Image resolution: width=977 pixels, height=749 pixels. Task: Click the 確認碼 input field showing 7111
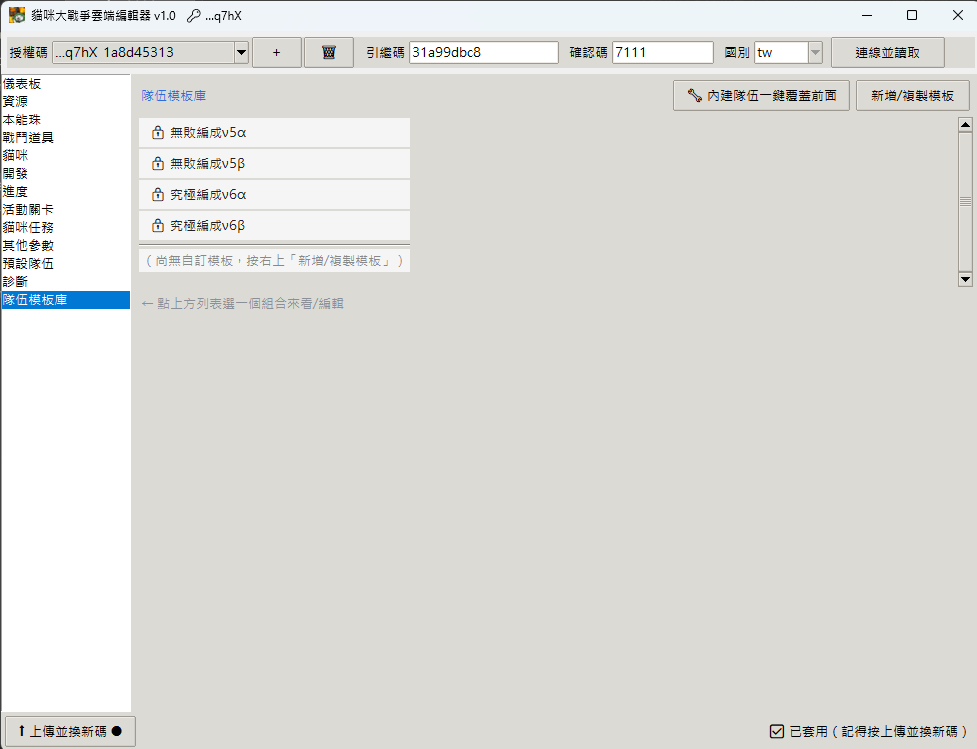click(662, 52)
